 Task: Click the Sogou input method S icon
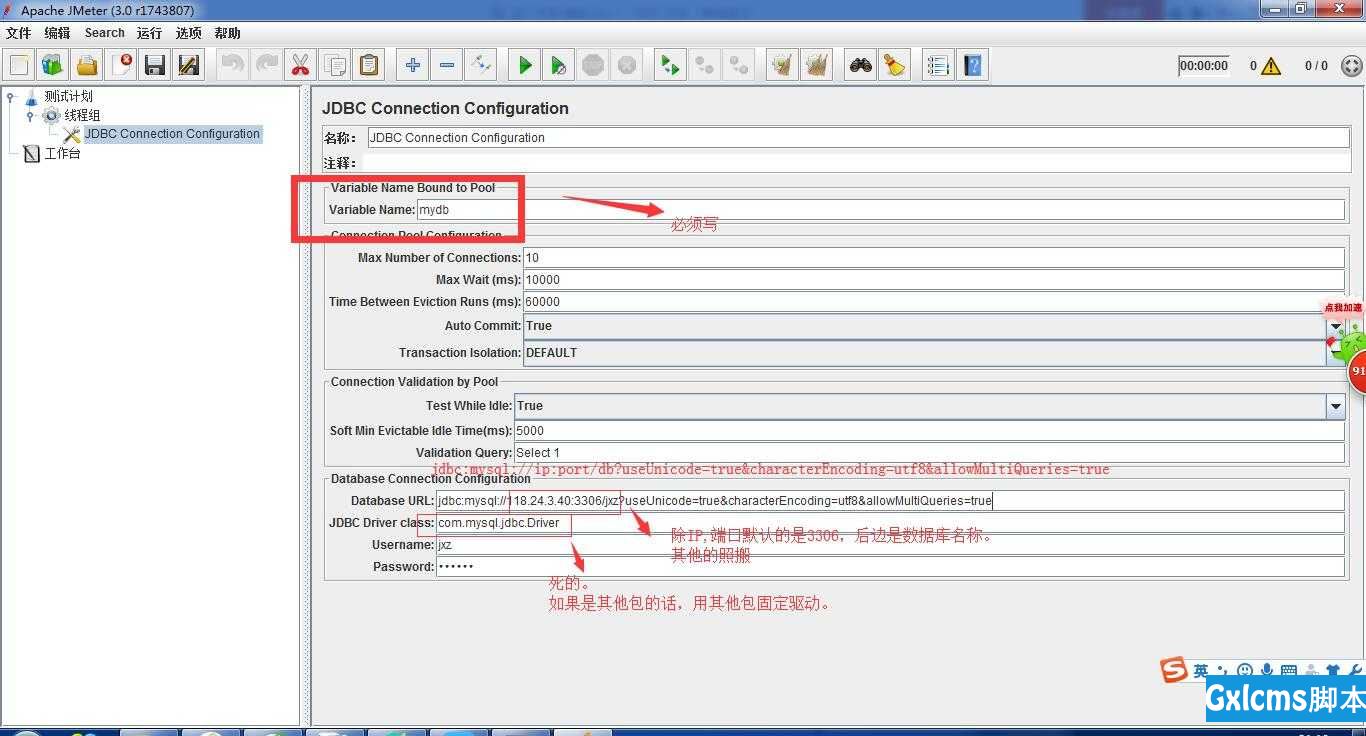tap(1174, 670)
